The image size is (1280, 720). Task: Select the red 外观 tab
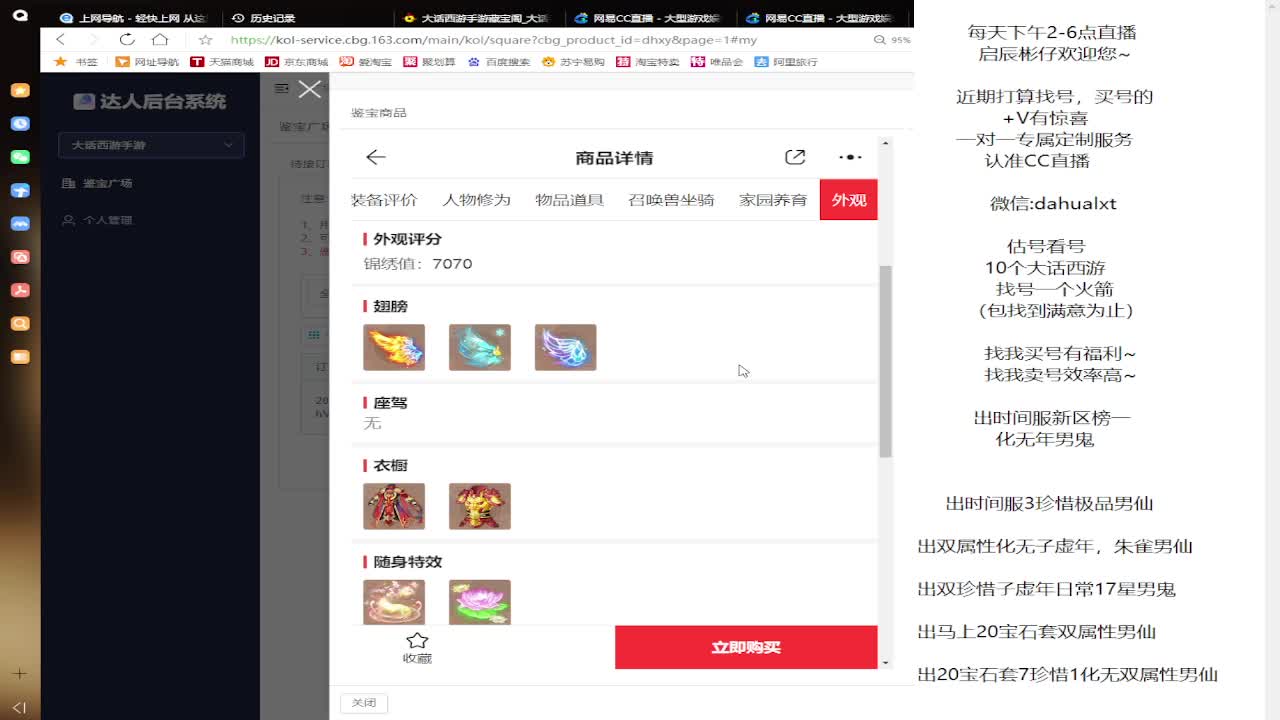(x=849, y=200)
